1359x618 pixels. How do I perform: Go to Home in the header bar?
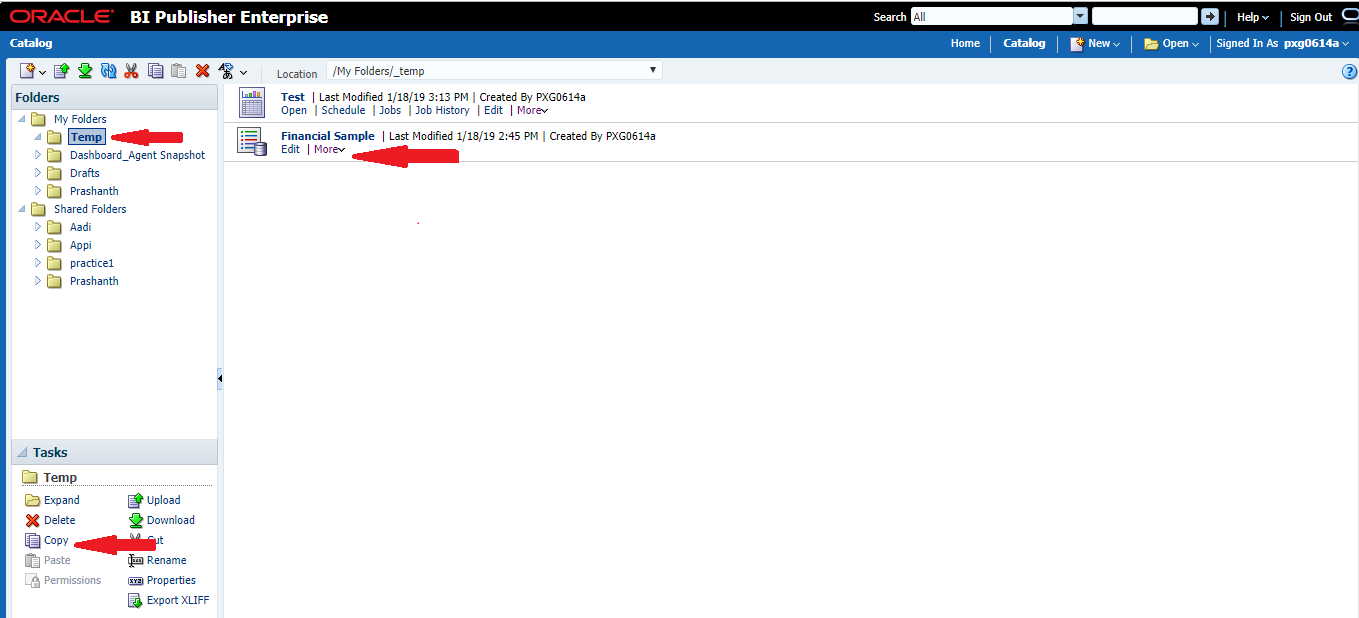pos(965,44)
